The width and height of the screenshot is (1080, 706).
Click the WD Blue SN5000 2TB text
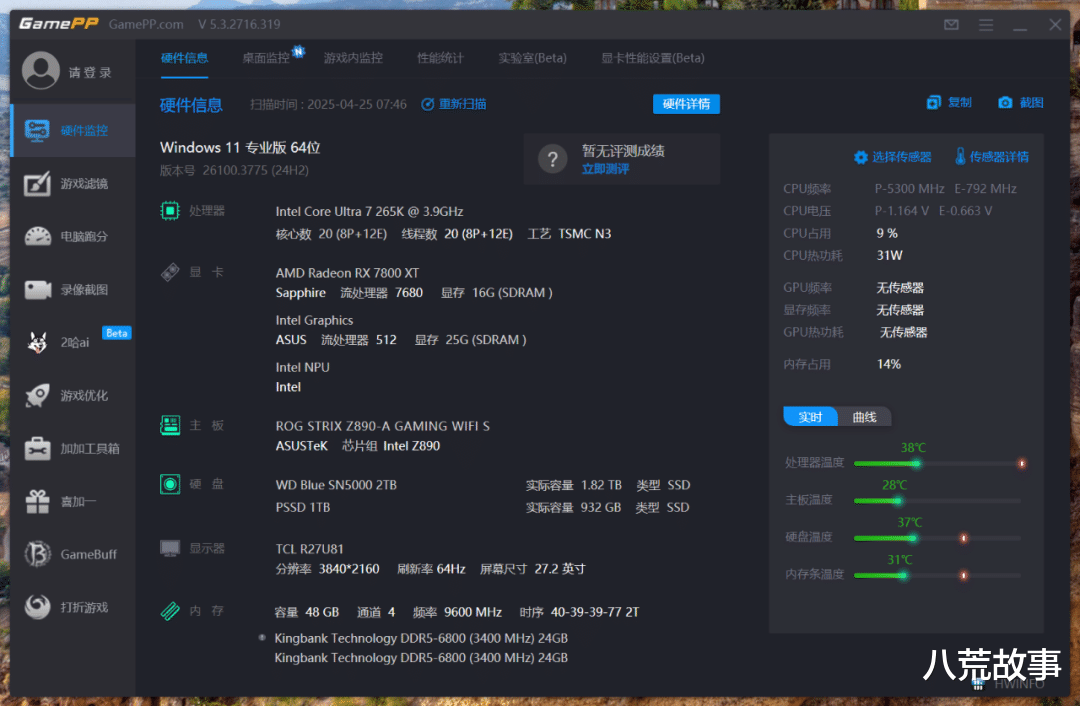tap(336, 485)
